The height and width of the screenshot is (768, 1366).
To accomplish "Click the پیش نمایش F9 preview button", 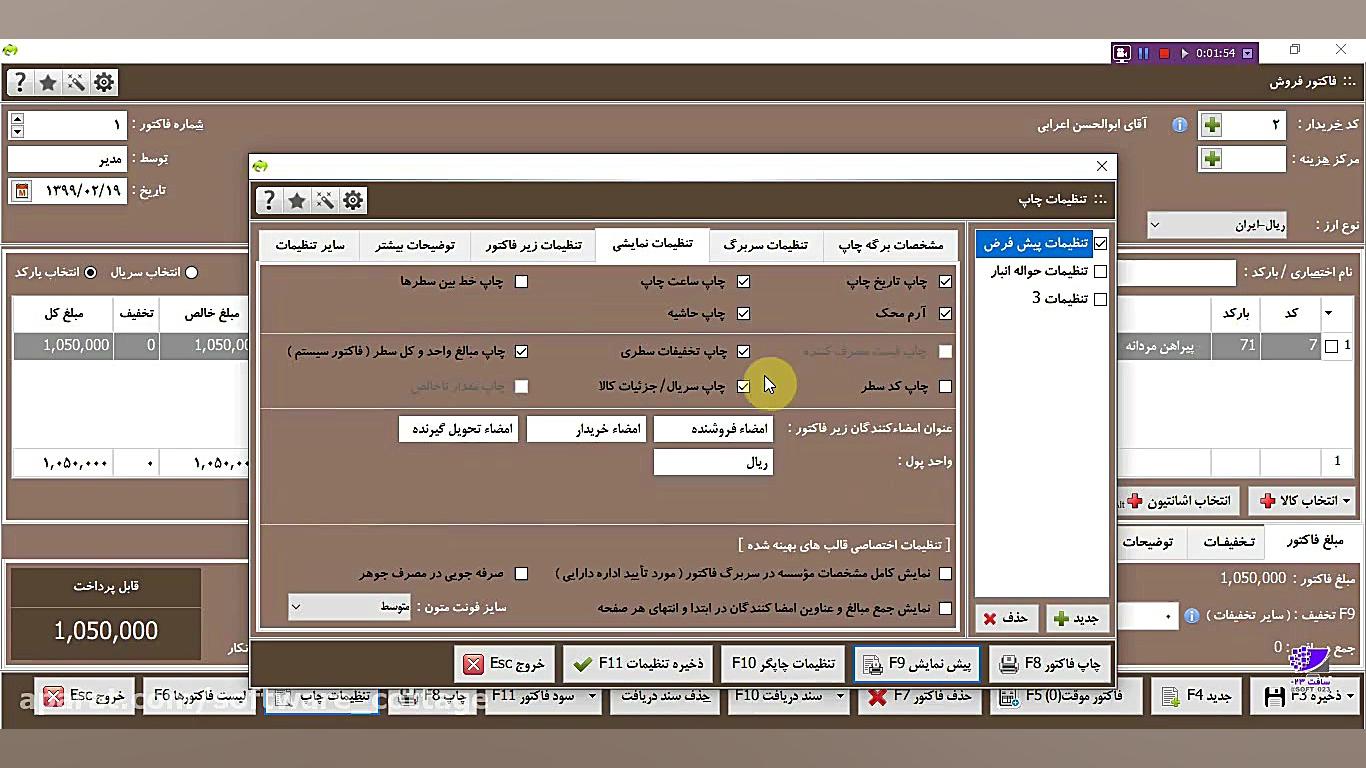I will 915,663.
